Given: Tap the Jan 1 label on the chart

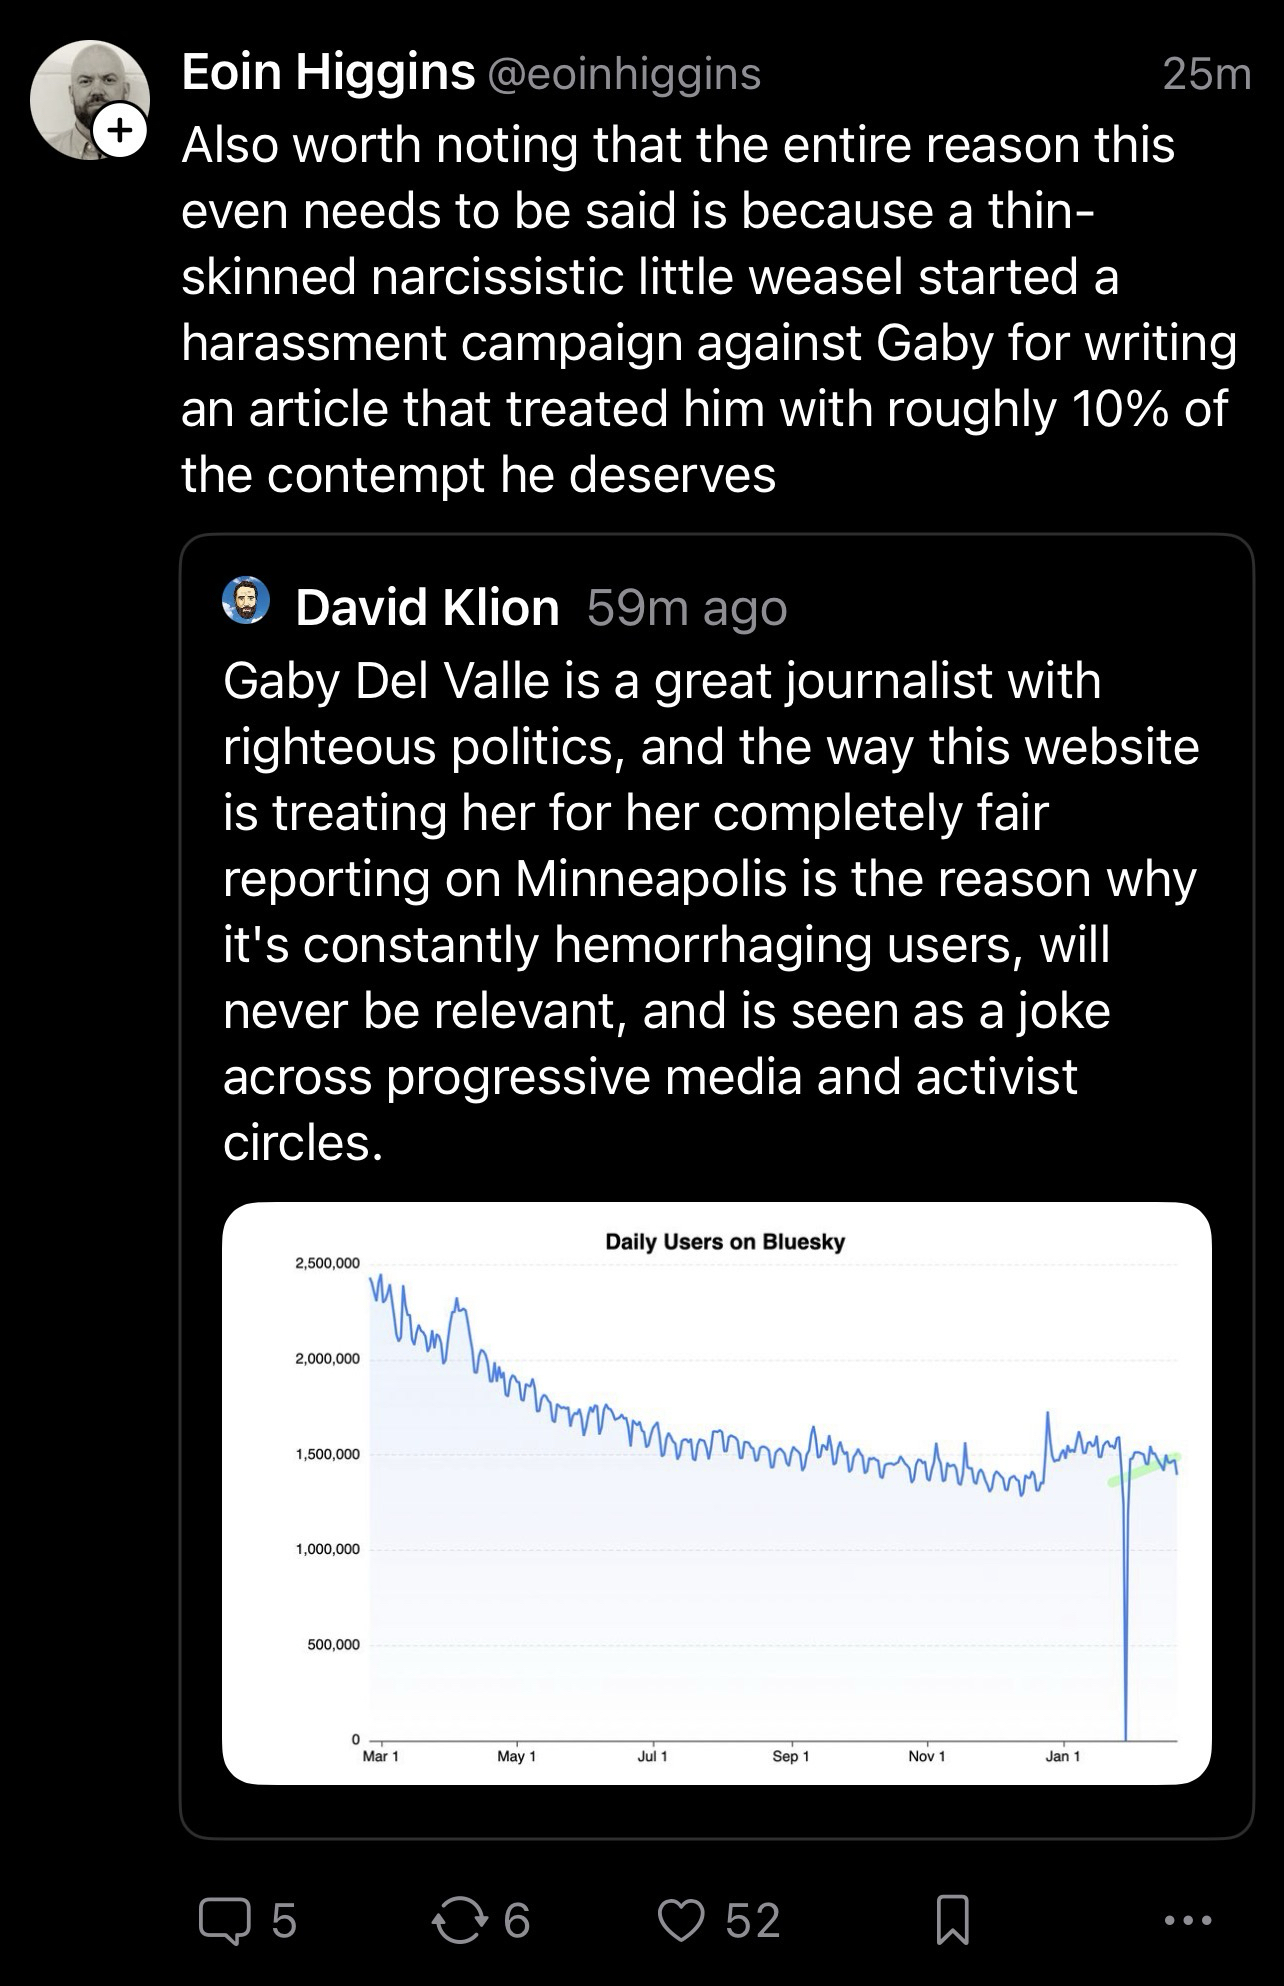Looking at the screenshot, I should tap(1063, 1756).
